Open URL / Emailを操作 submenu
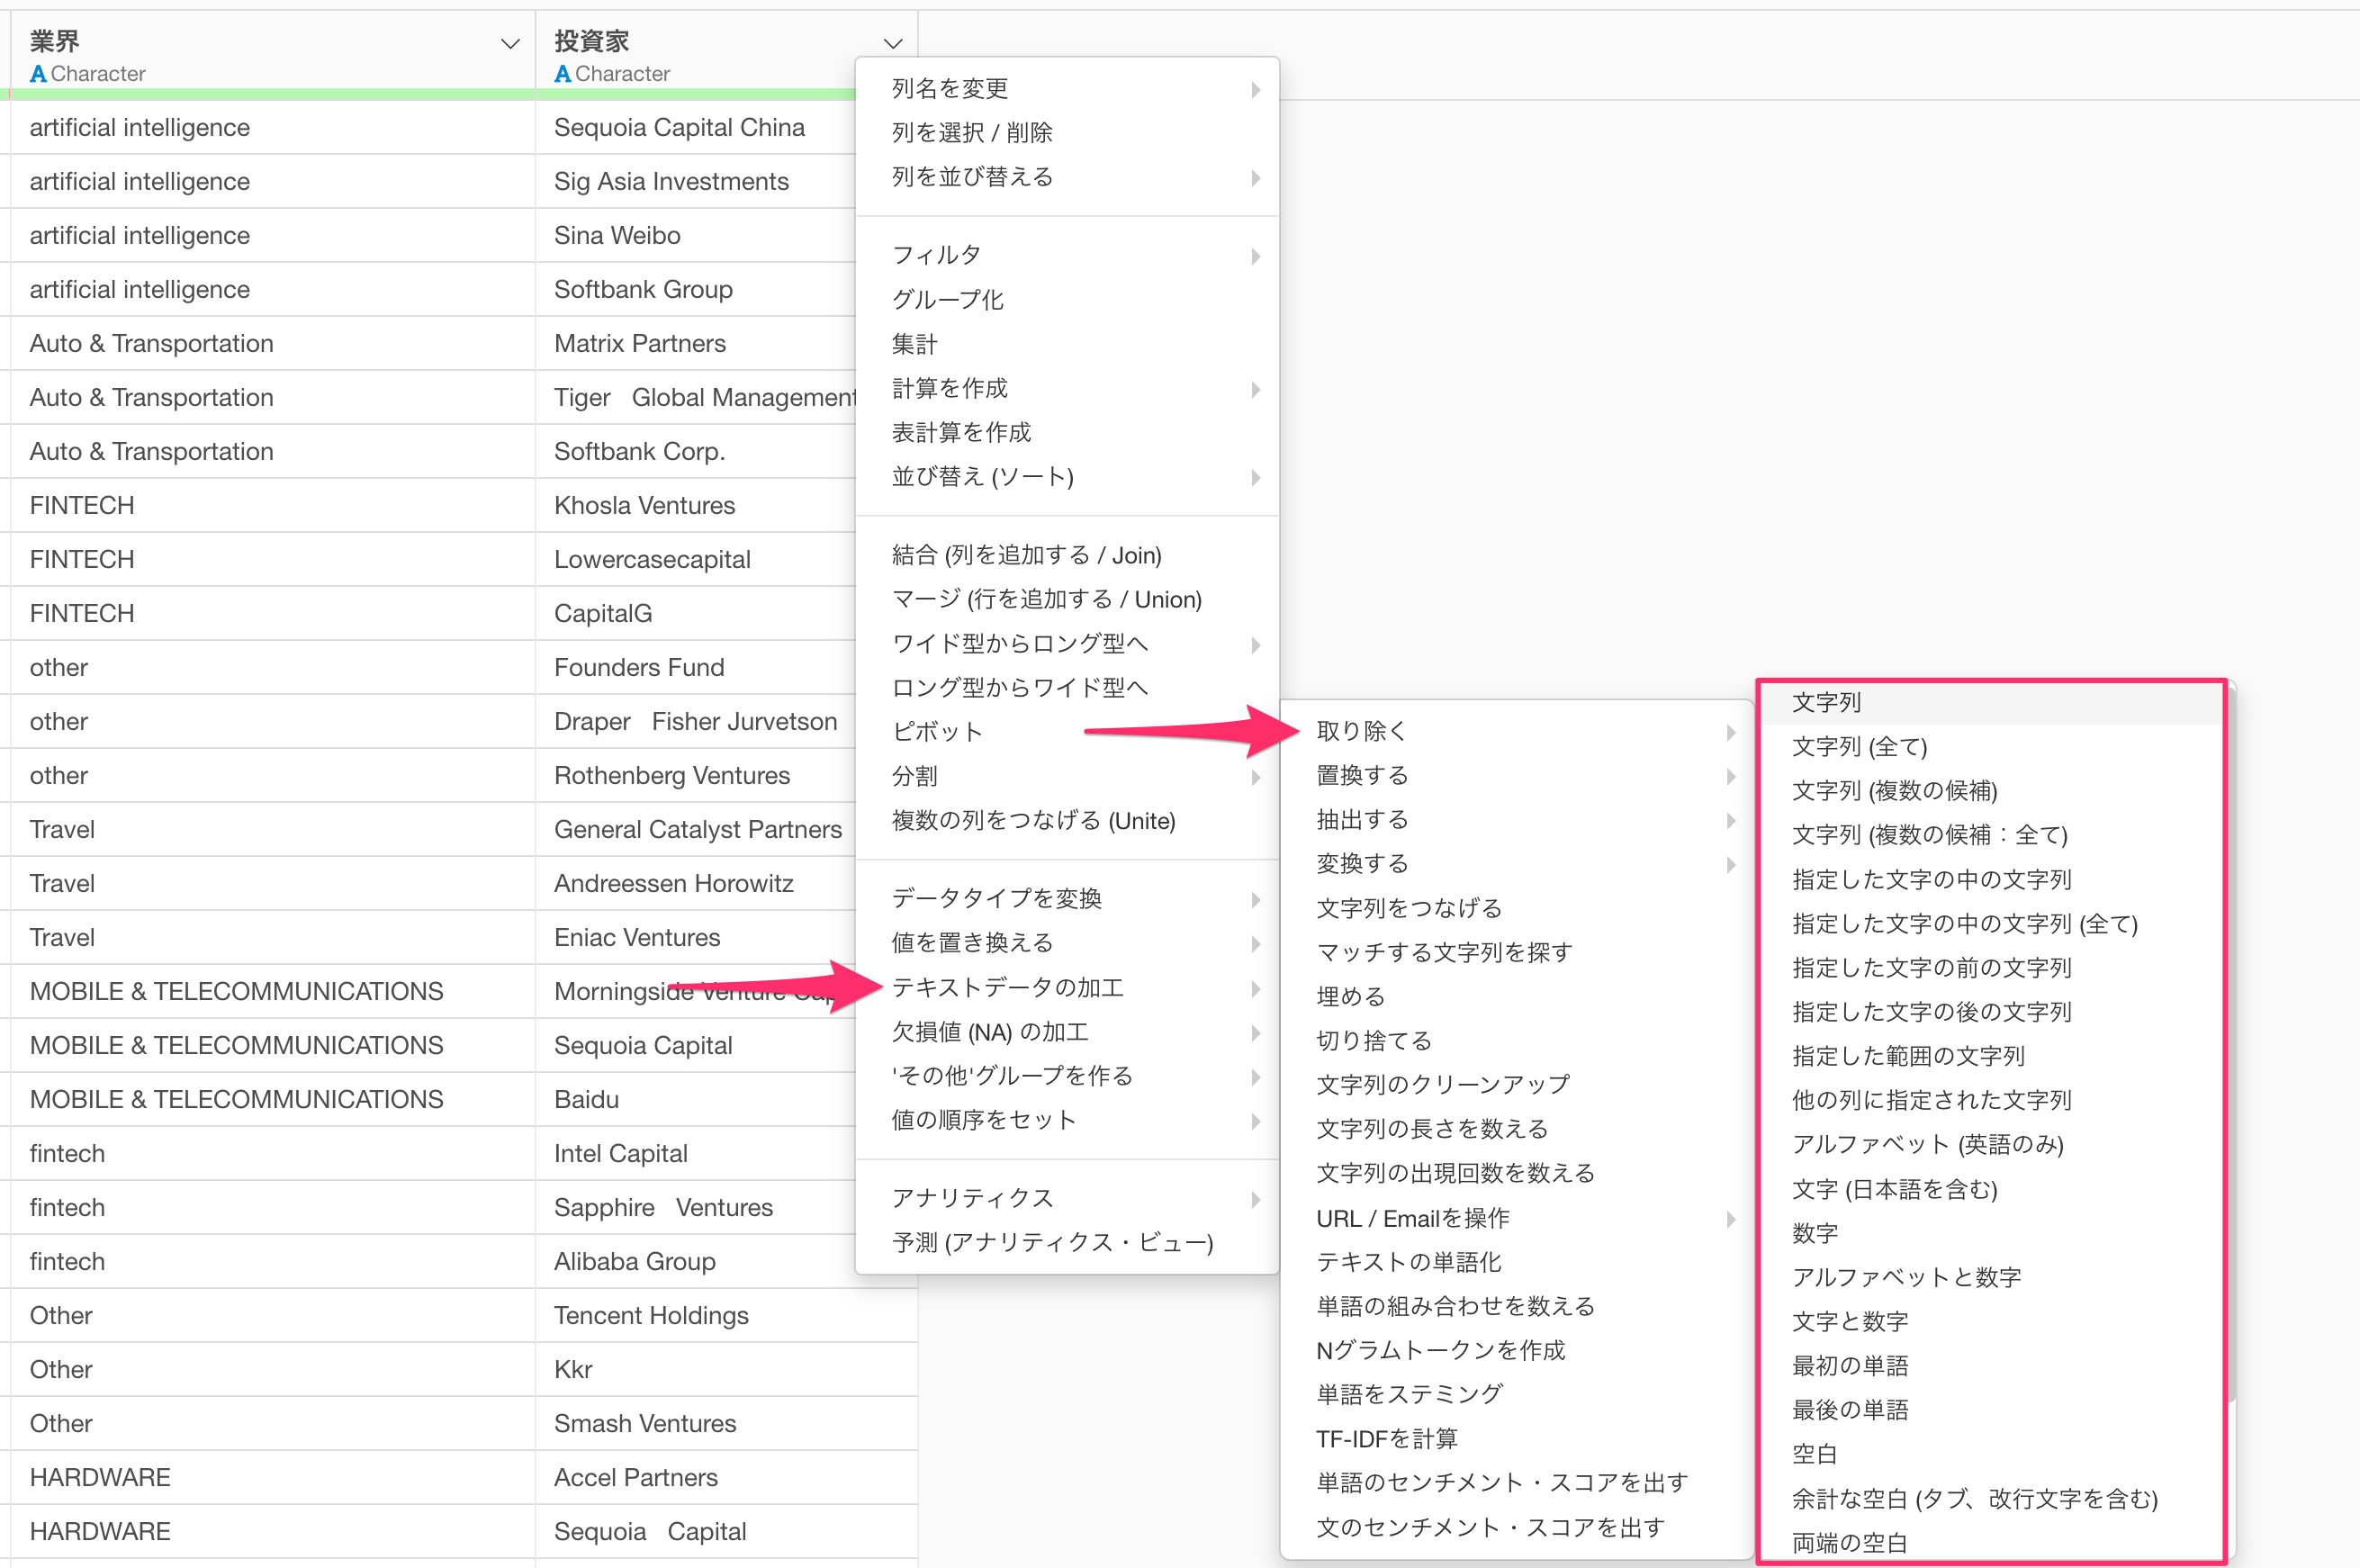 [x=1517, y=1219]
